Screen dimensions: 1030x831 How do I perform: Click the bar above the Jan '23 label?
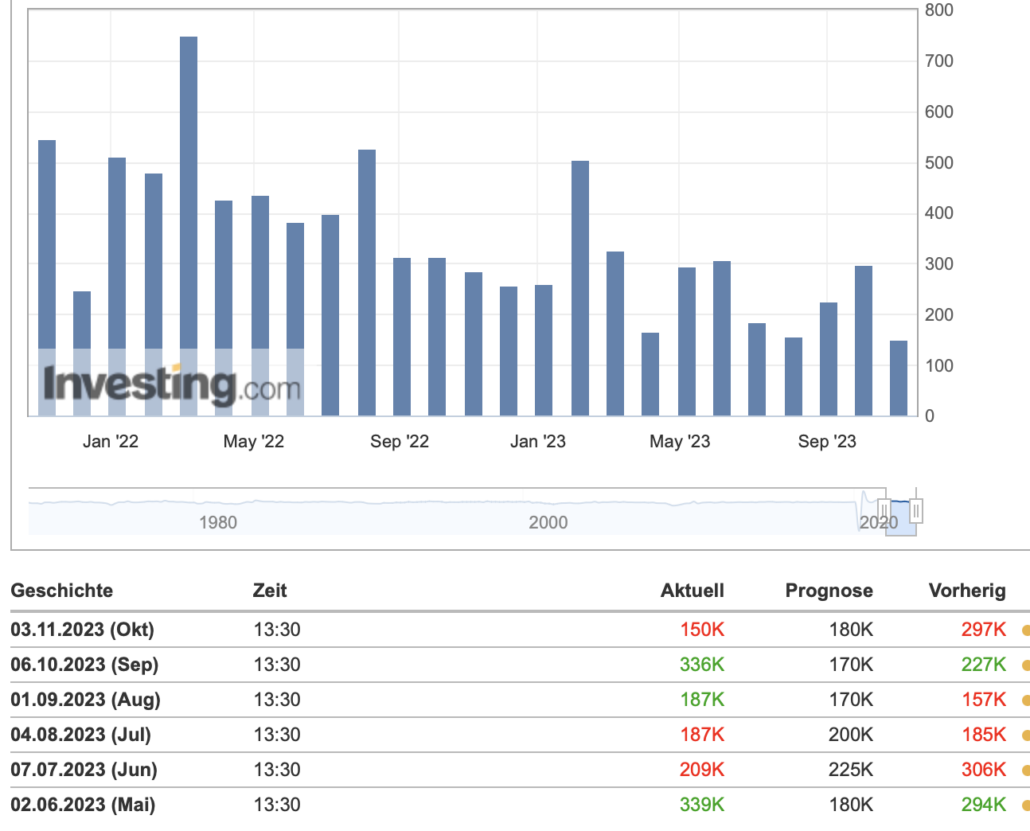[543, 350]
